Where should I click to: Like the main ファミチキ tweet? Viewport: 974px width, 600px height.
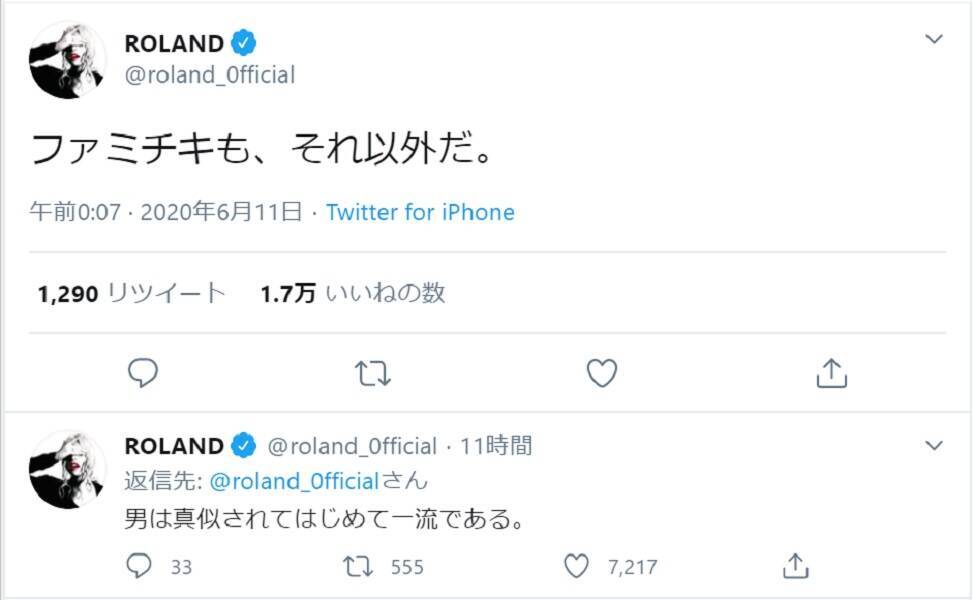601,374
